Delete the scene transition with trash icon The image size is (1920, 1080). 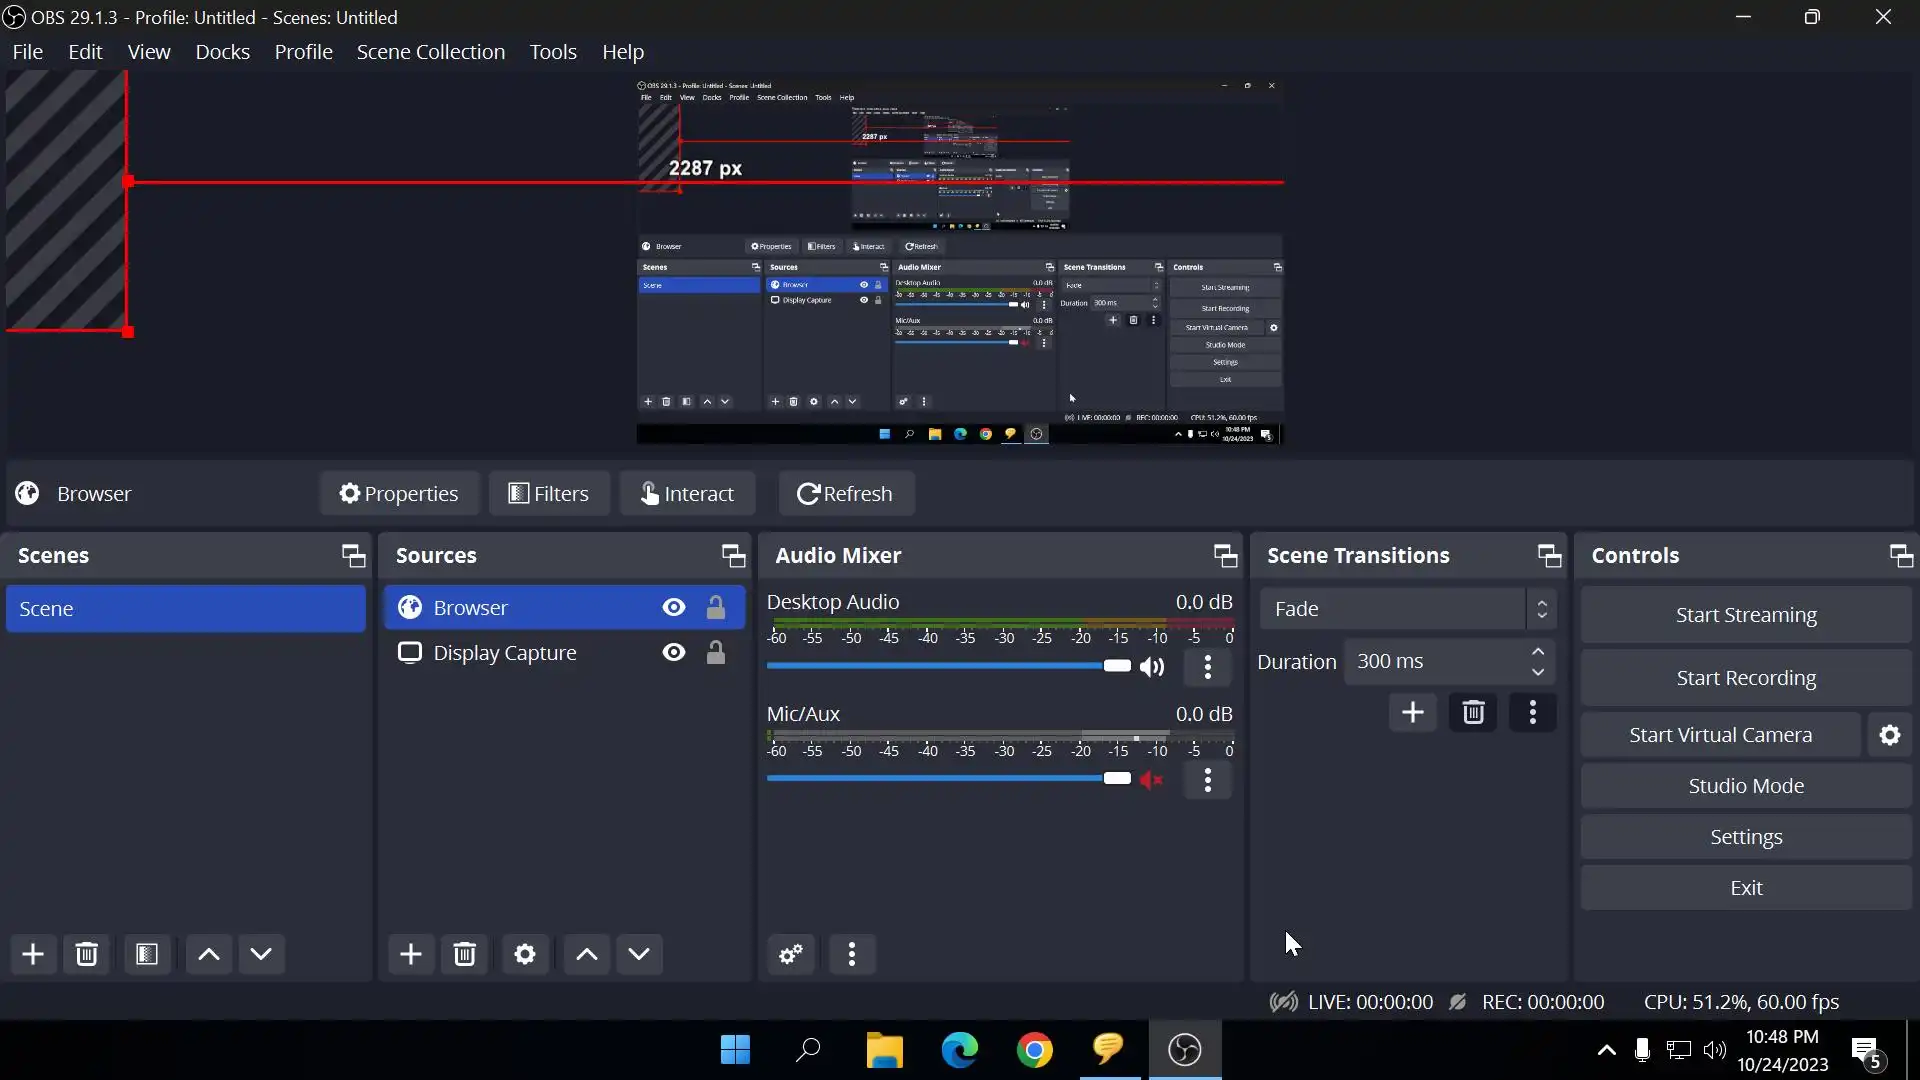(x=1473, y=712)
